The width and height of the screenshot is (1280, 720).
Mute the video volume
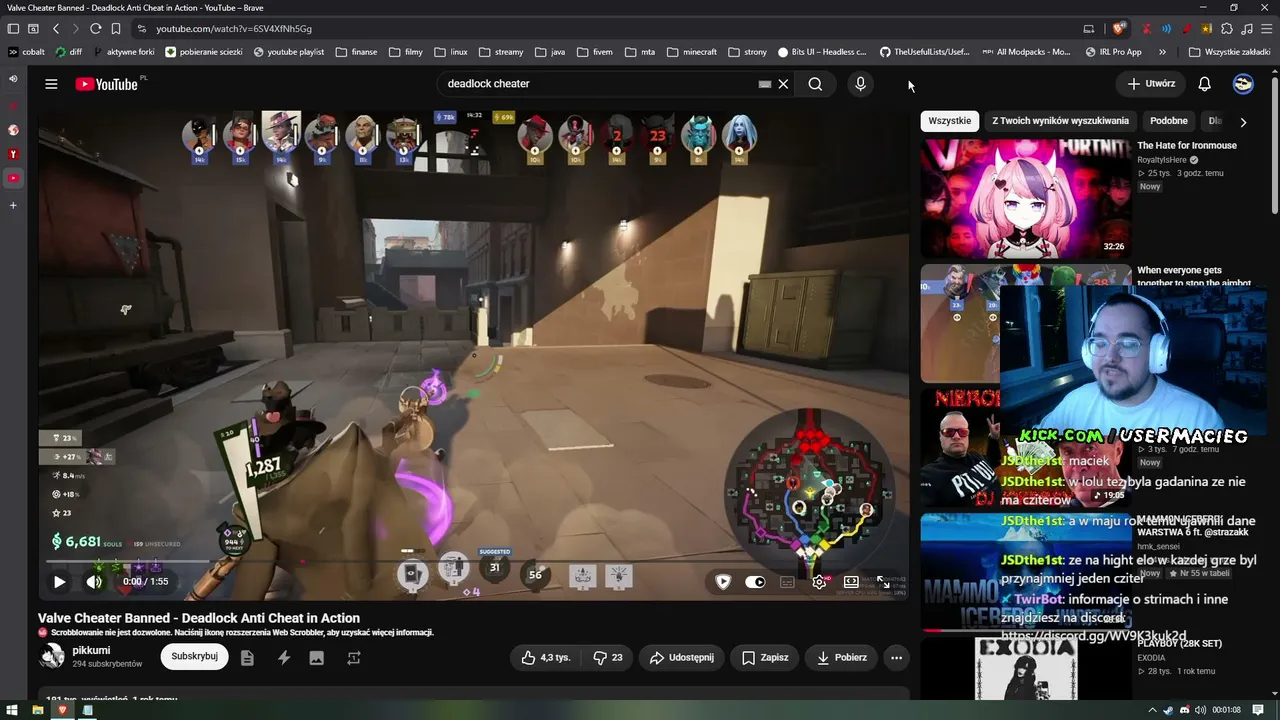(94, 581)
